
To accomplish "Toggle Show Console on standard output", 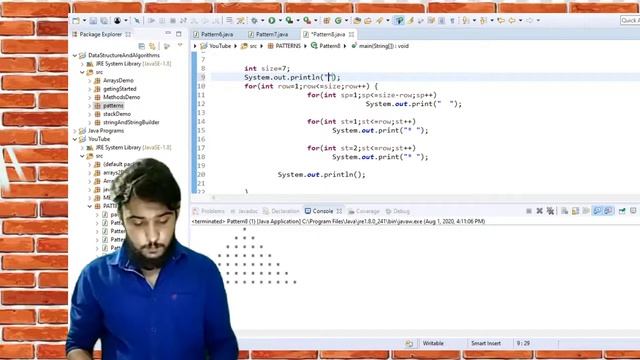I will [x=597, y=211].
